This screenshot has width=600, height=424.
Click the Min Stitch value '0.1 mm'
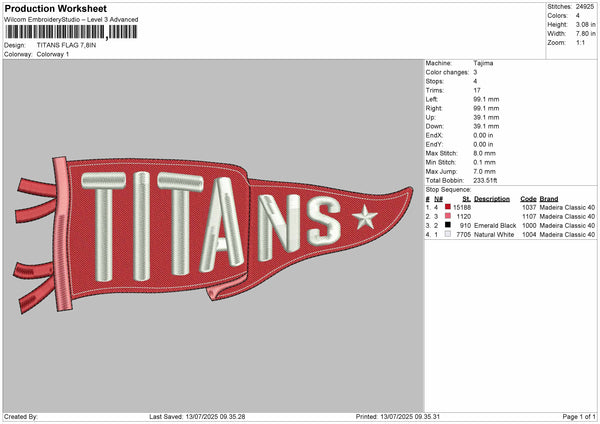(484, 162)
